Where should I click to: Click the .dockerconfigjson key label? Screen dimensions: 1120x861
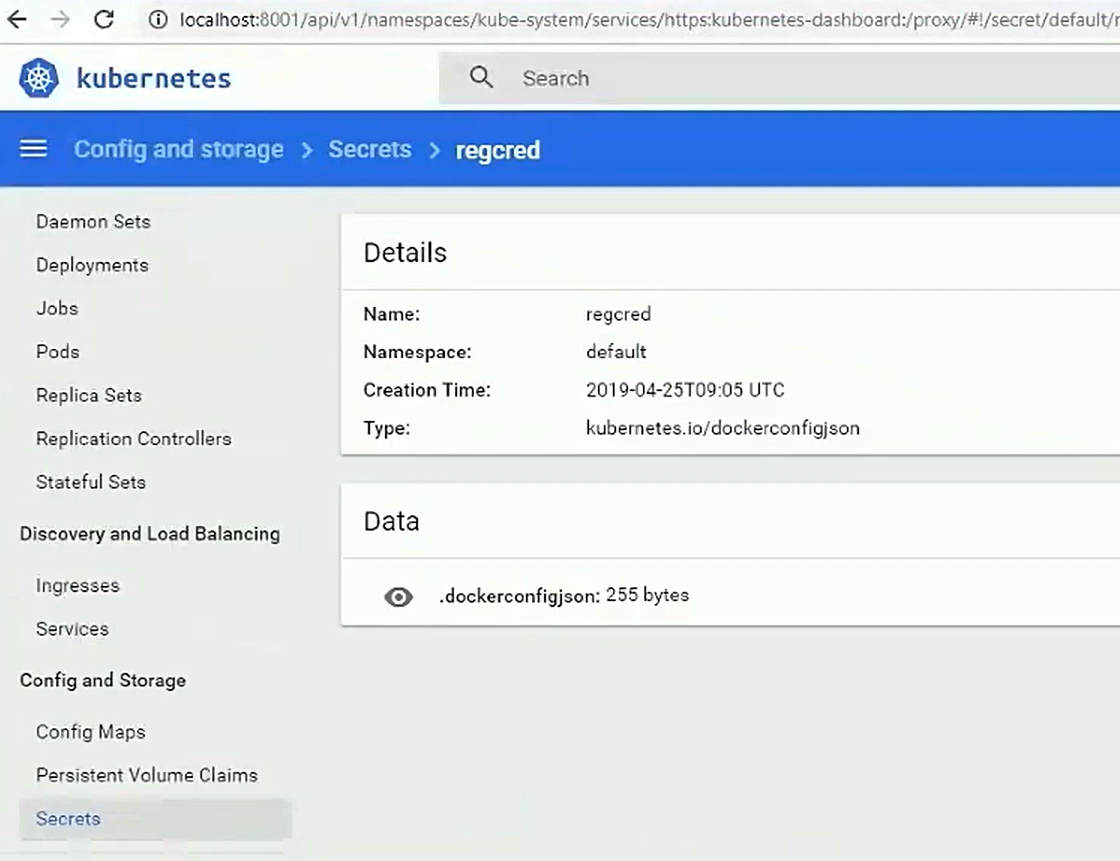click(x=519, y=595)
